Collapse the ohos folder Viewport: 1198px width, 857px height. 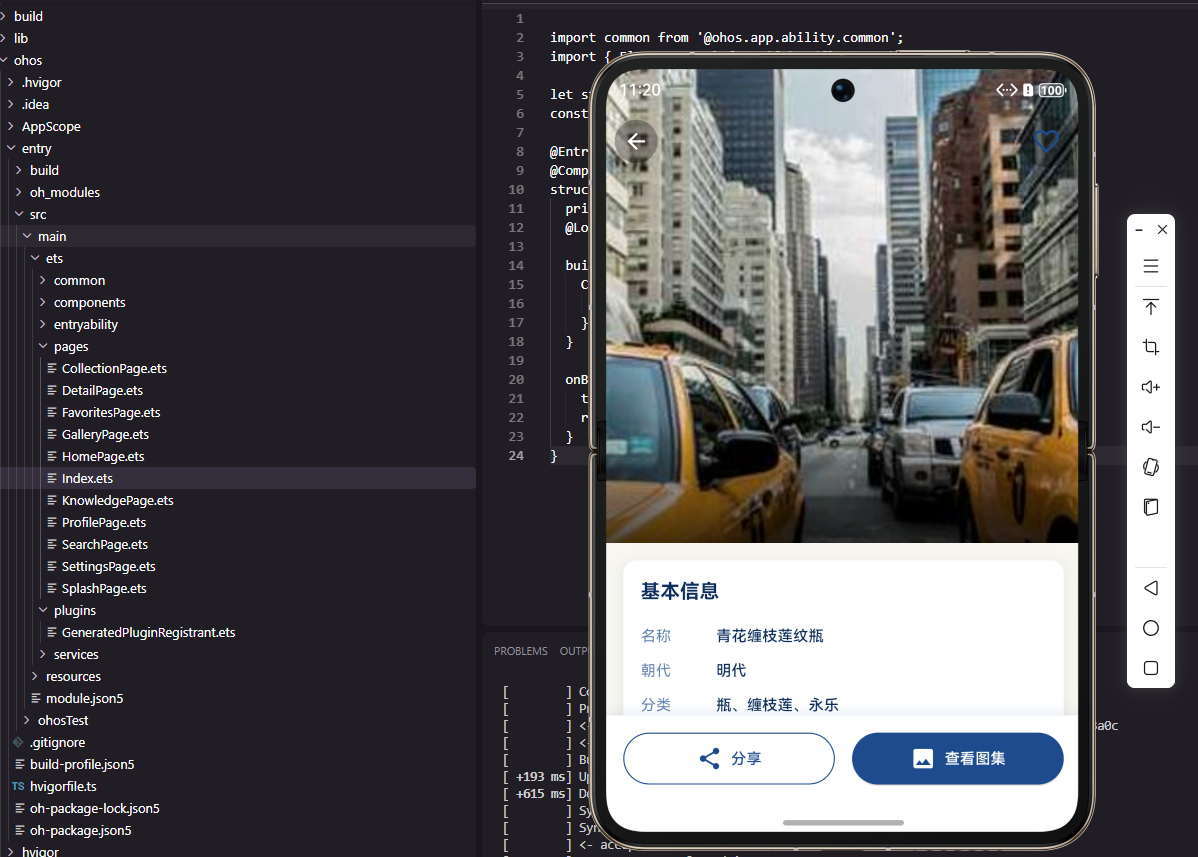pyautogui.click(x=28, y=60)
